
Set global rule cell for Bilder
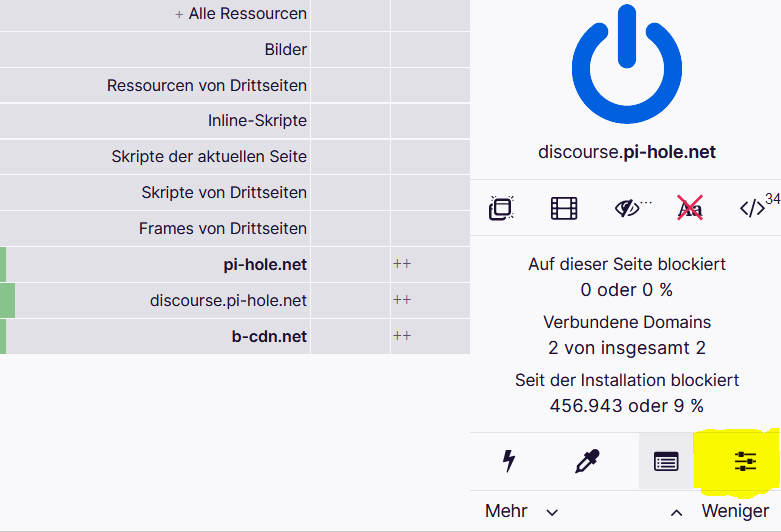[x=351, y=50]
